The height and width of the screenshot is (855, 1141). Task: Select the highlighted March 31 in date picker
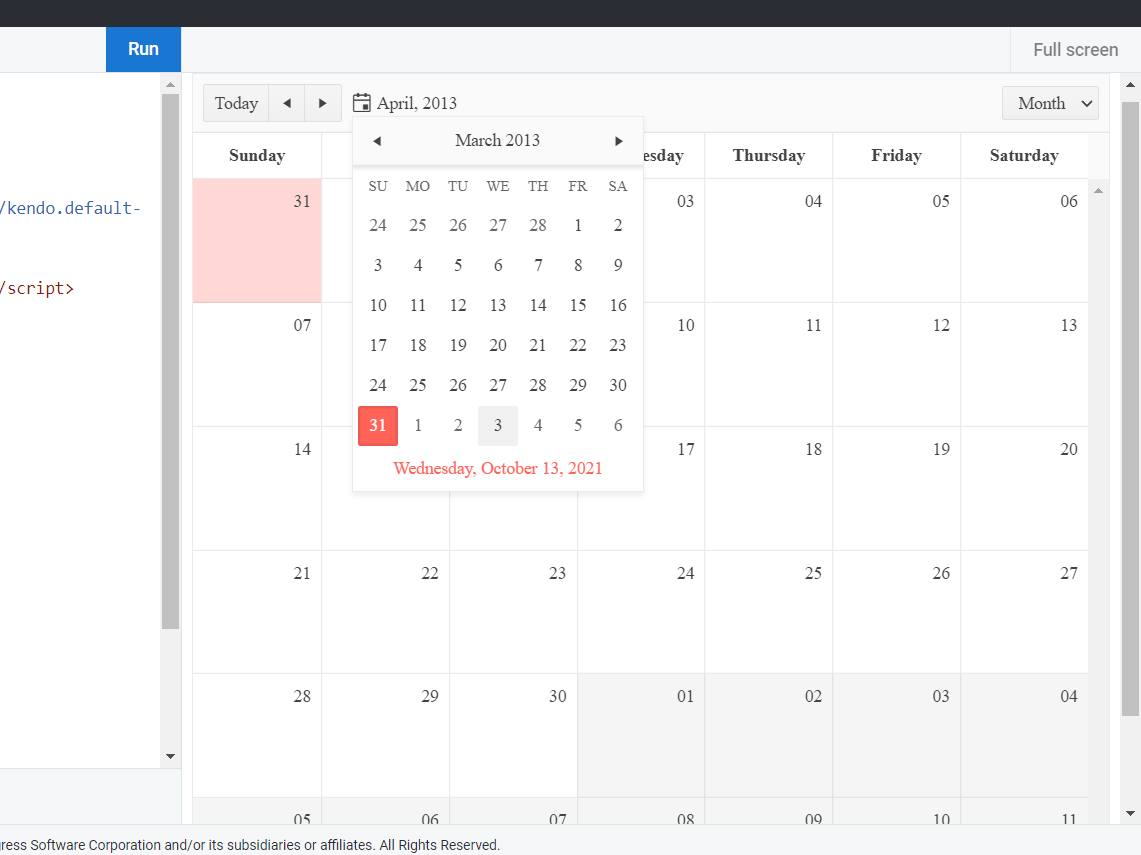[377, 425]
